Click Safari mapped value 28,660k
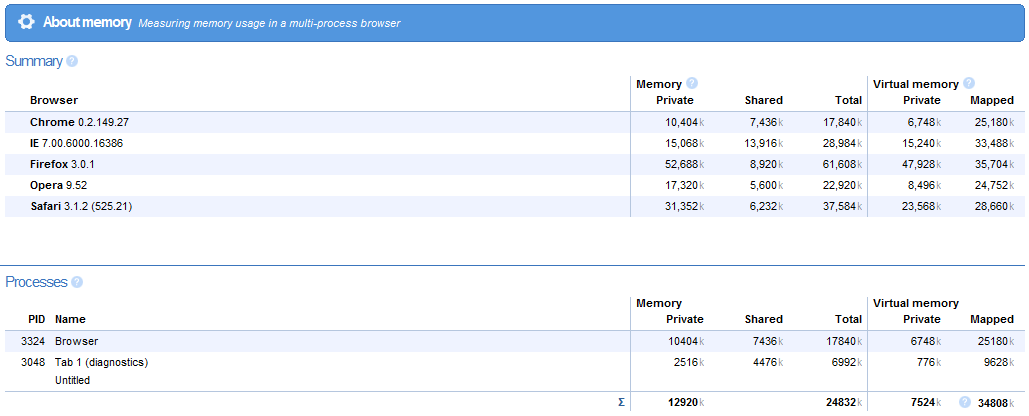This screenshot has height=416, width=1029. click(x=994, y=206)
